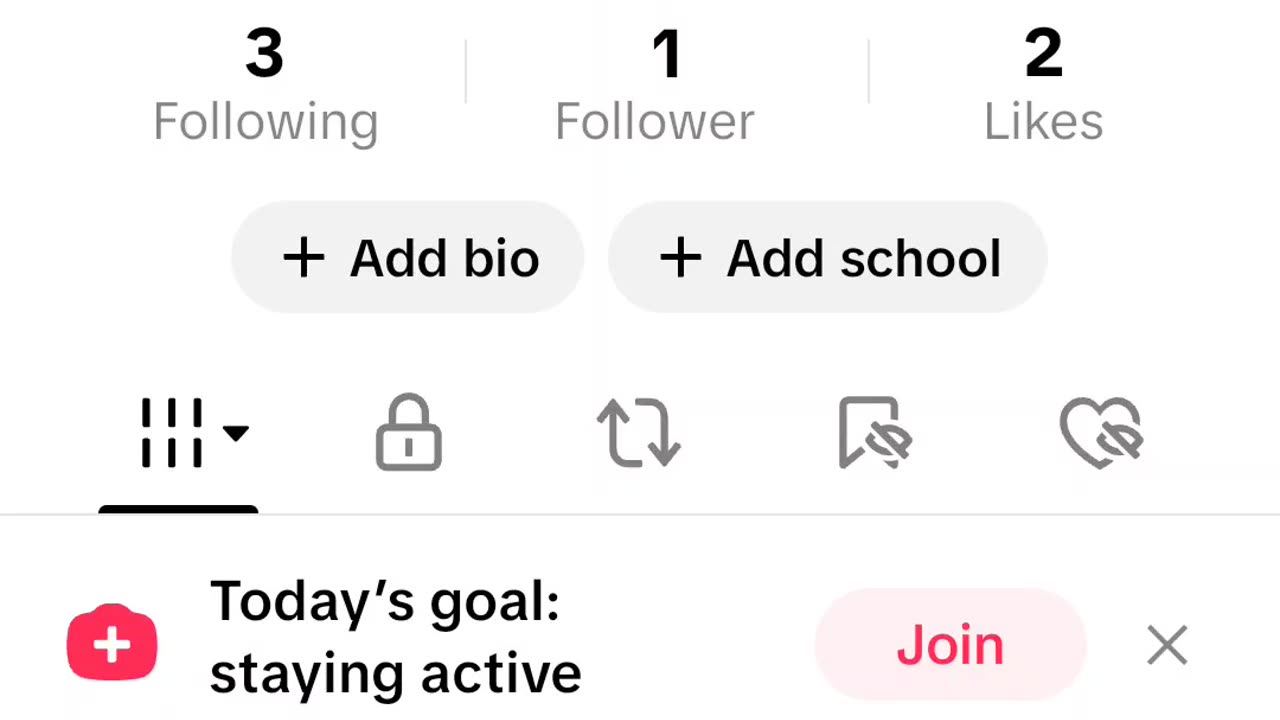Image resolution: width=1280 pixels, height=720 pixels.
Task: Dismiss the Today's goal banner
Action: (x=1167, y=646)
